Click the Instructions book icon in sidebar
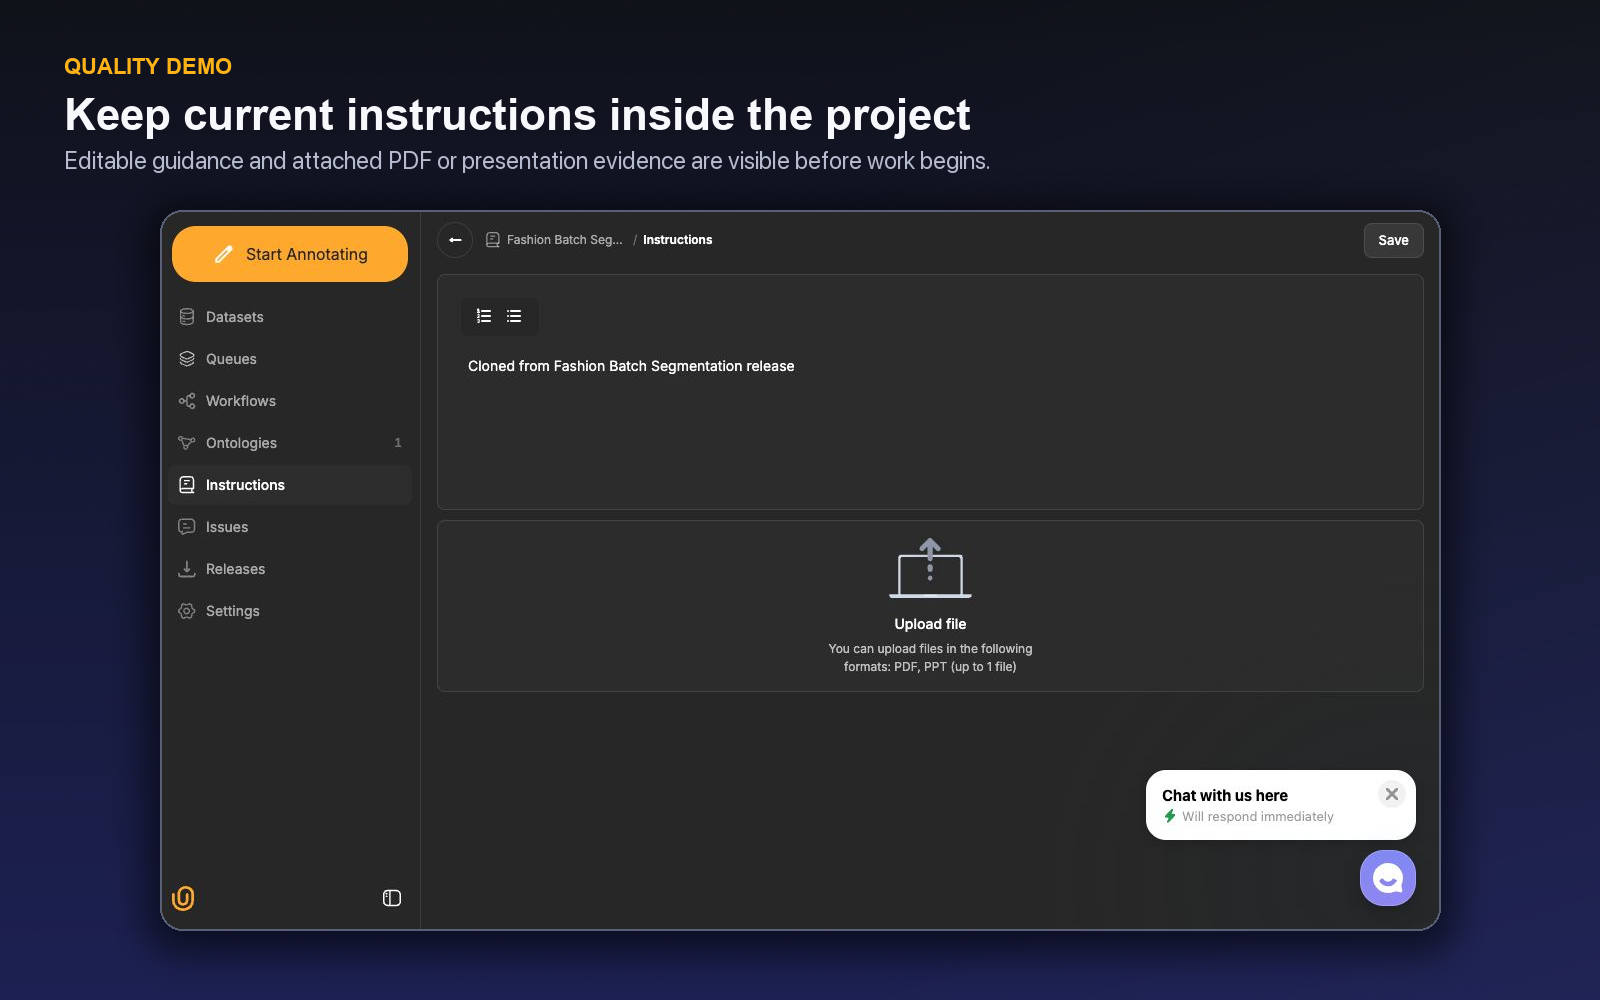 187,485
